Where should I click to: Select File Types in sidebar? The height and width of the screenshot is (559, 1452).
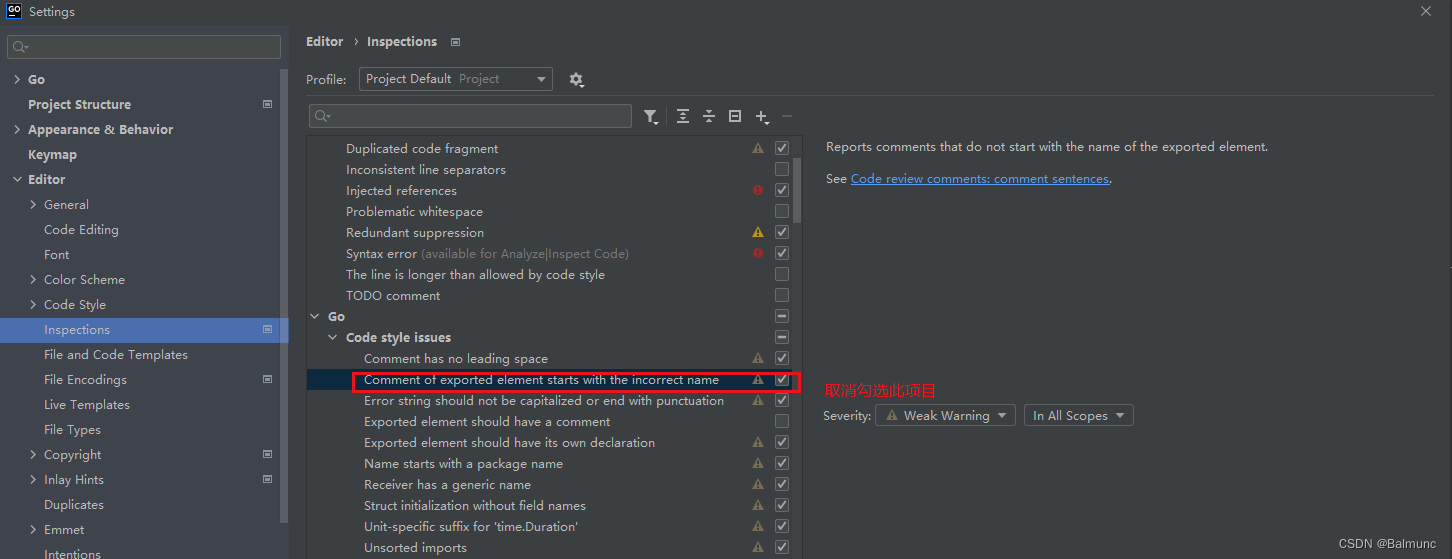coord(72,429)
